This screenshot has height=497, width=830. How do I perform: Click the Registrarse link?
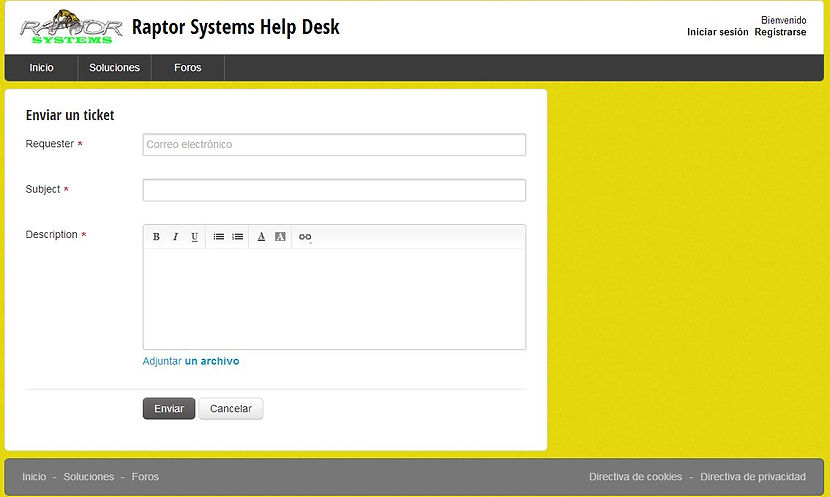click(x=780, y=32)
